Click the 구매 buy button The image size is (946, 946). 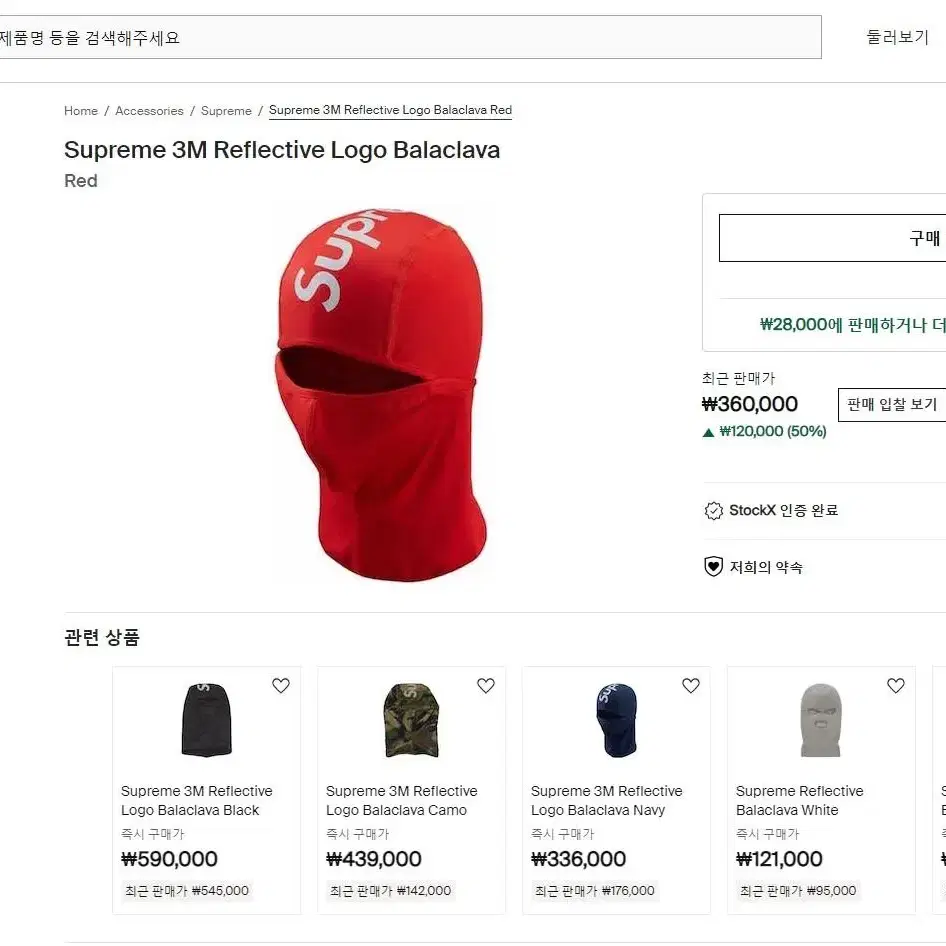click(x=833, y=238)
